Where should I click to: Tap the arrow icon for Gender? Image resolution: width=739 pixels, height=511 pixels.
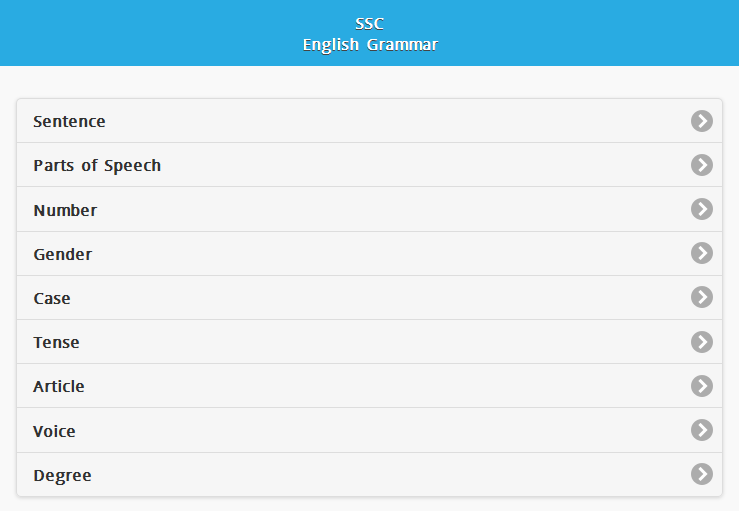coord(702,254)
